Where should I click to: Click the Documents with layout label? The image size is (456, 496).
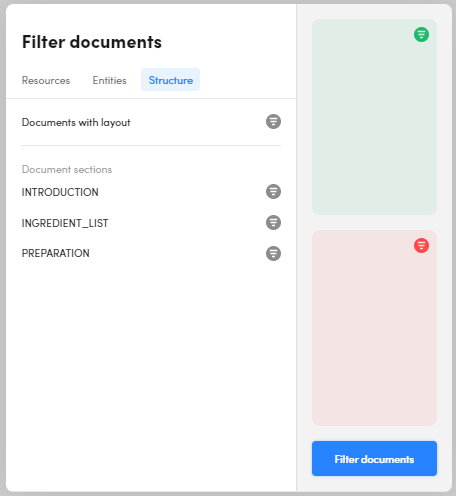tap(76, 123)
